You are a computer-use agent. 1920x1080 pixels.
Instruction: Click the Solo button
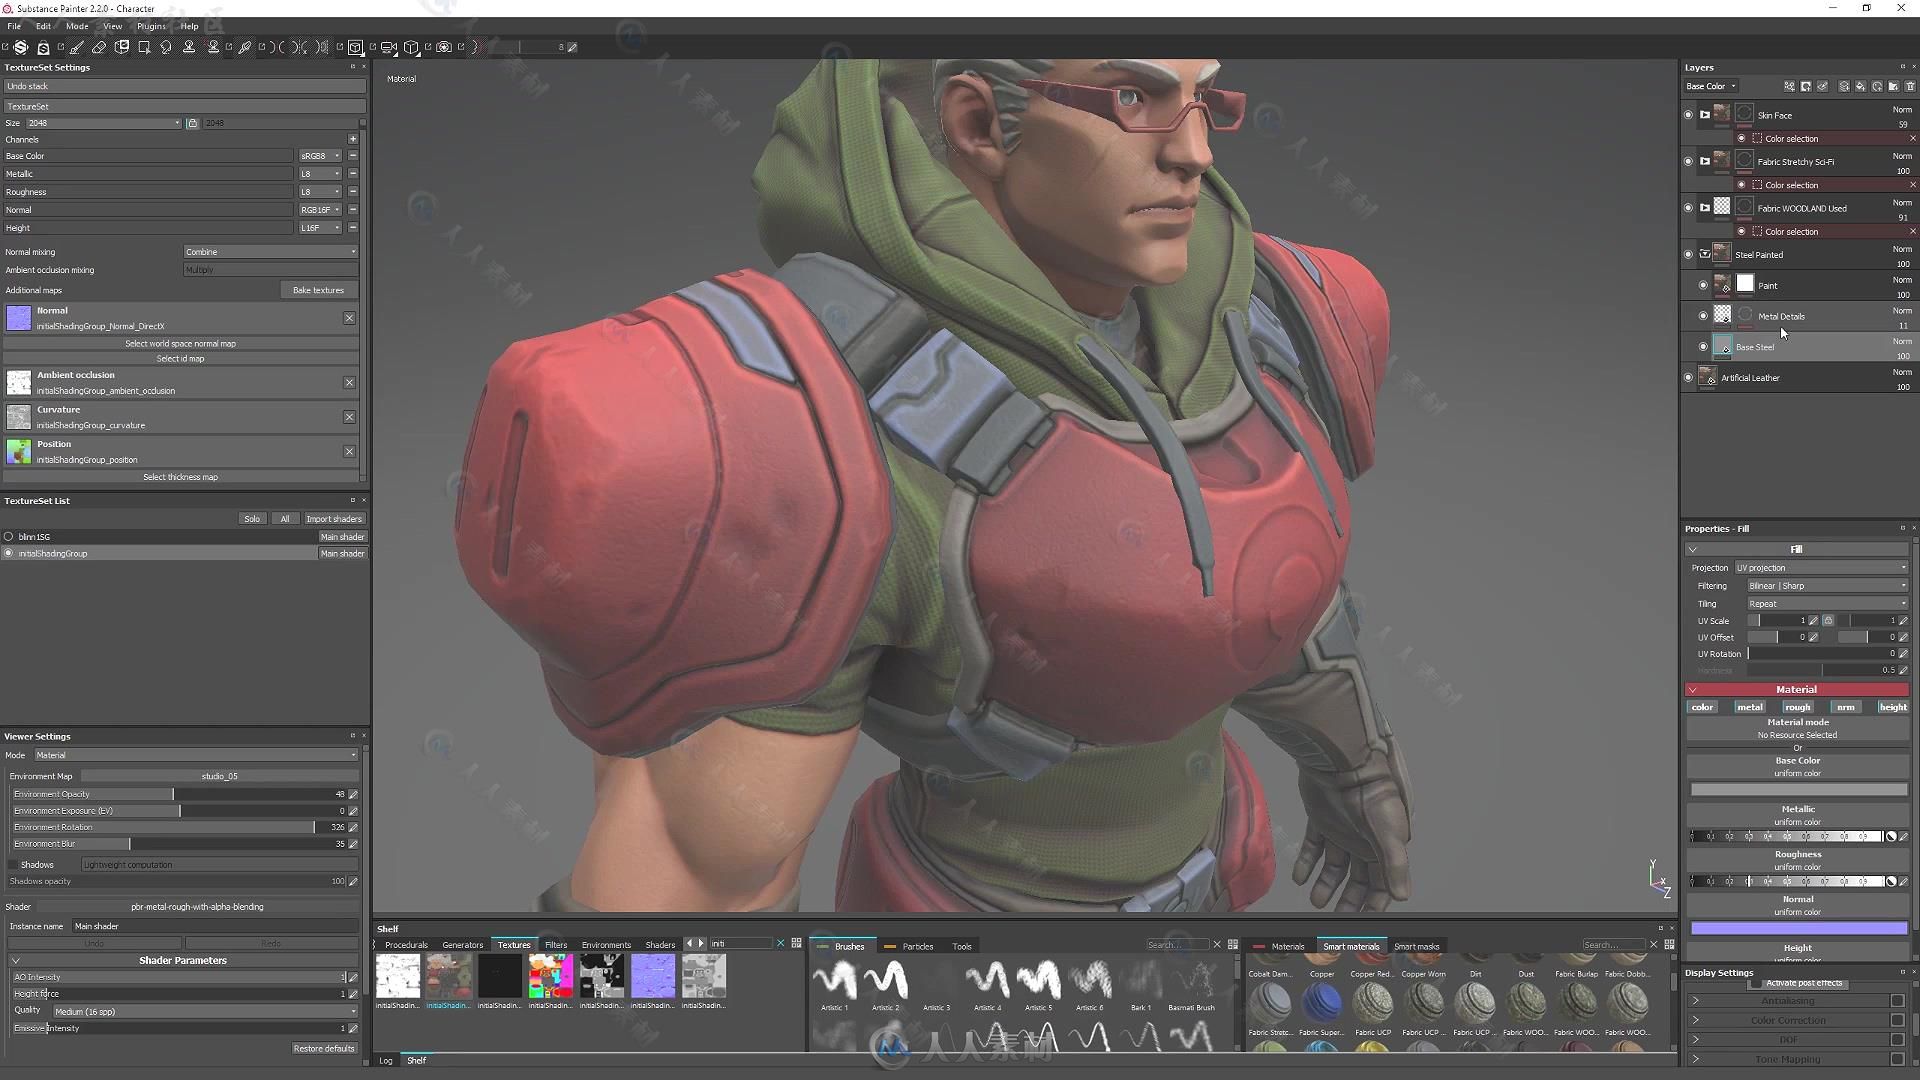(x=252, y=519)
